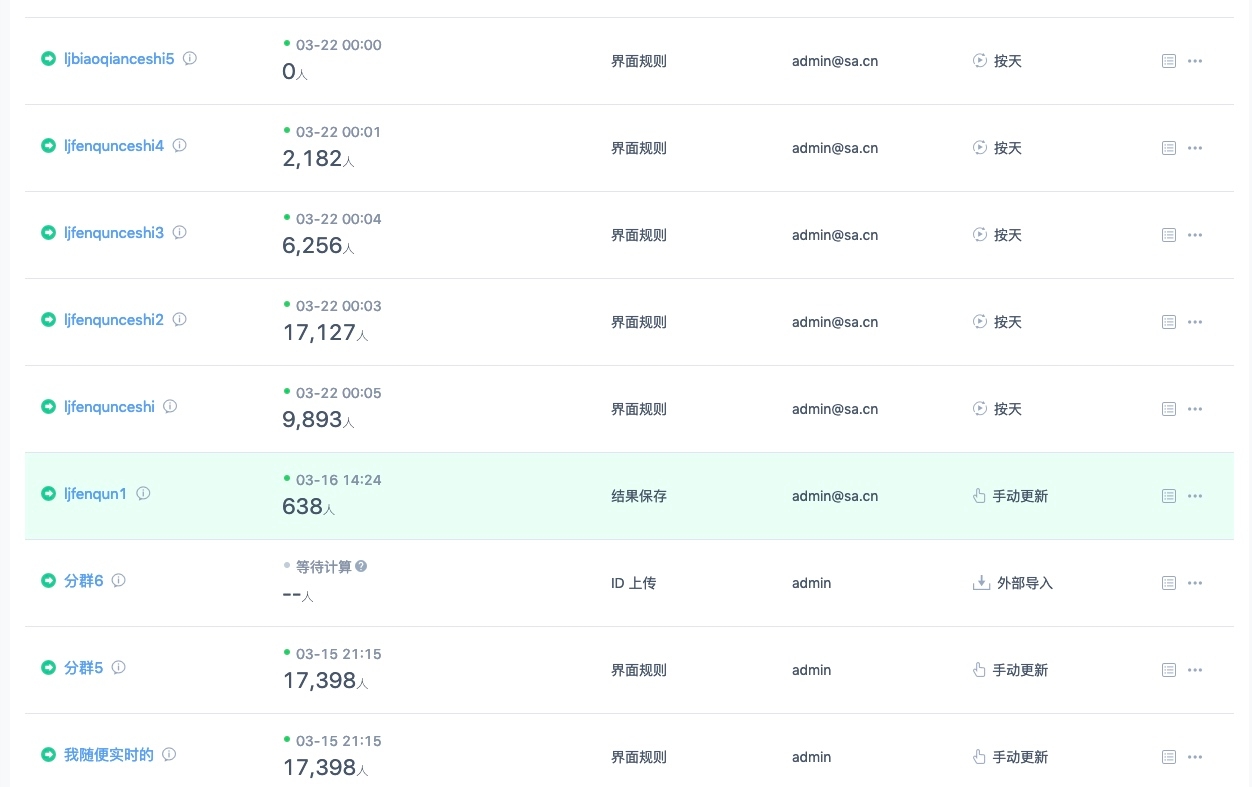Image resolution: width=1252 pixels, height=787 pixels.
Task: Expand more options for 分群6 row
Action: (x=1195, y=583)
